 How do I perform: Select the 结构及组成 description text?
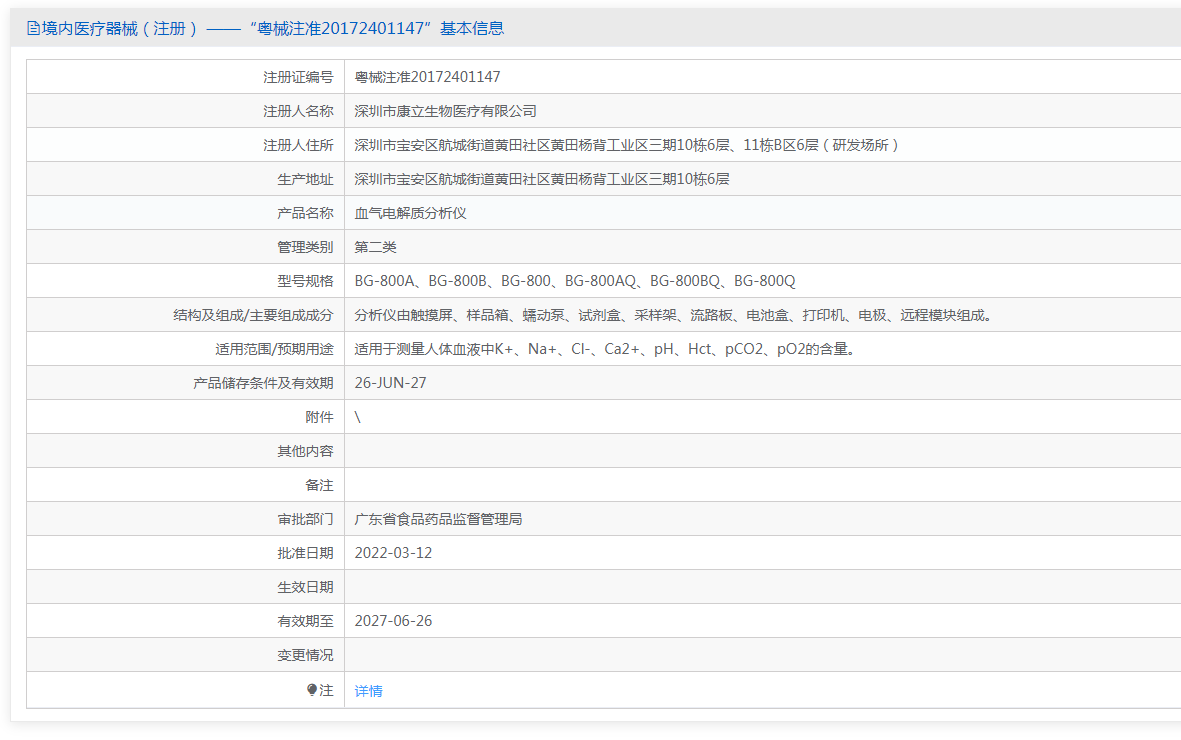pyautogui.click(x=674, y=315)
